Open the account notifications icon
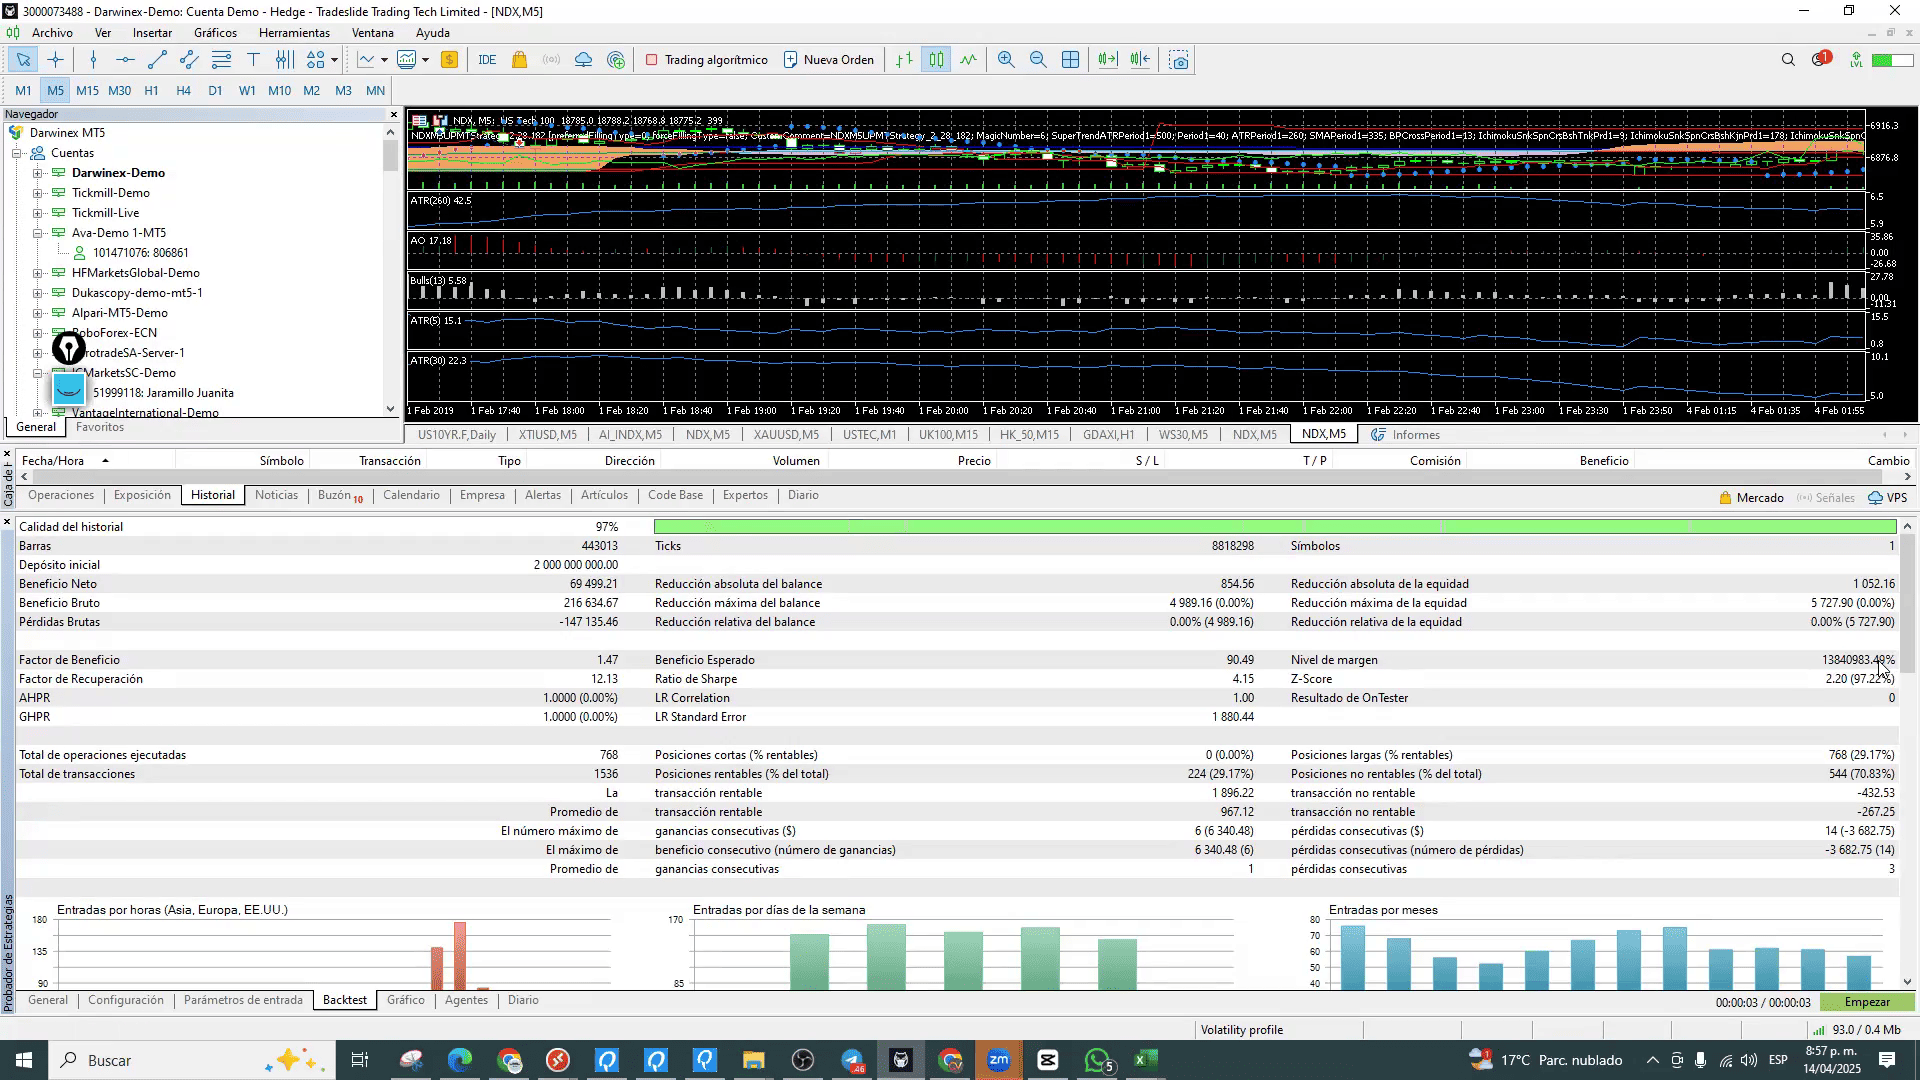The height and width of the screenshot is (1080, 1920). tap(1821, 60)
